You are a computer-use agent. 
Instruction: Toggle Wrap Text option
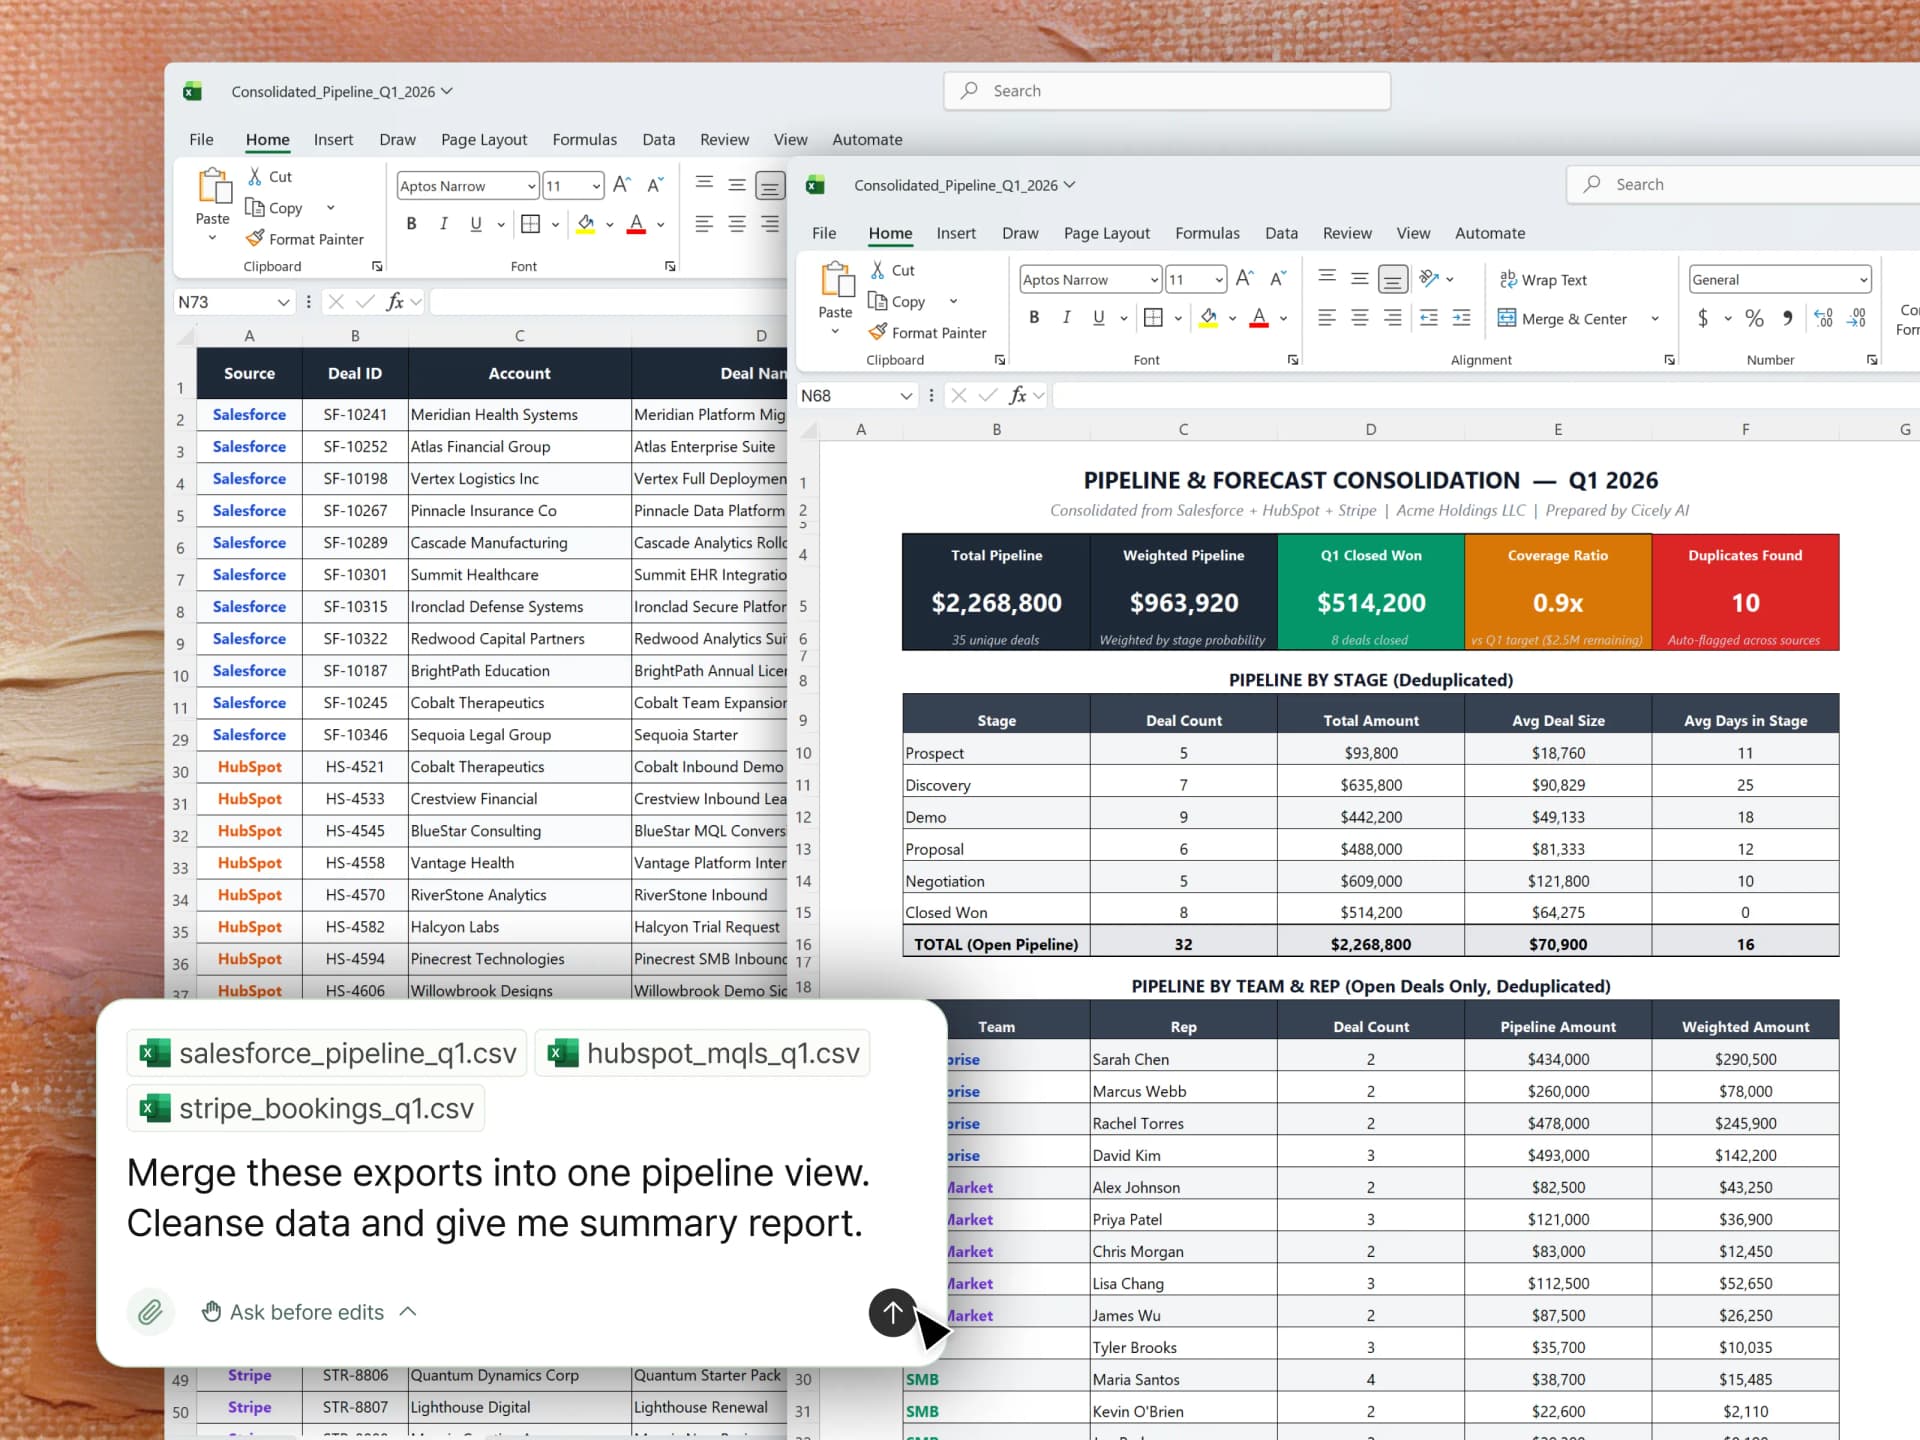[x=1543, y=280]
